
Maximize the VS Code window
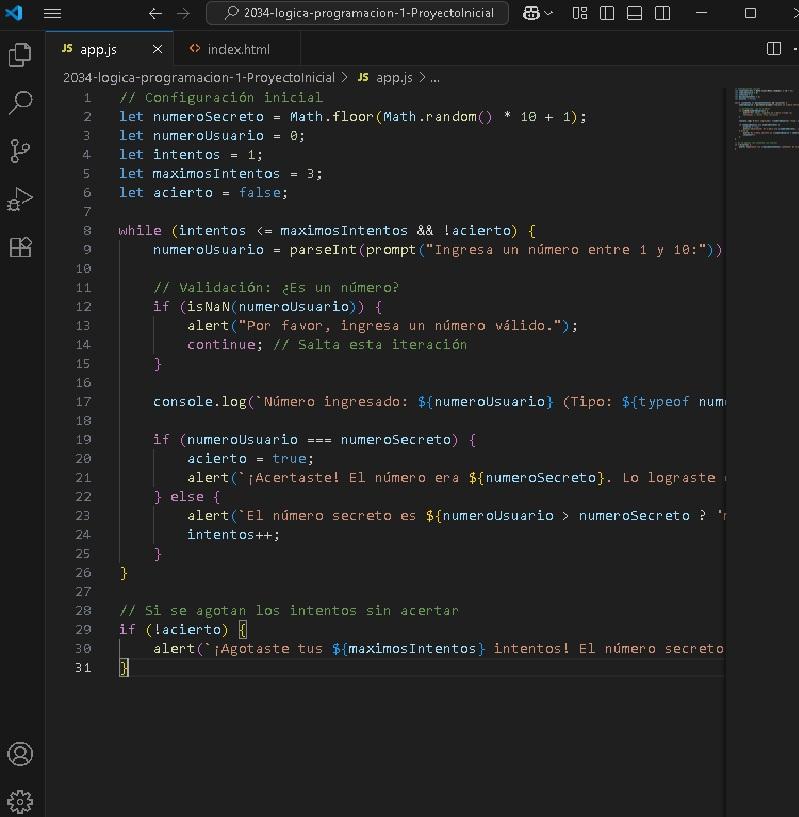point(750,13)
